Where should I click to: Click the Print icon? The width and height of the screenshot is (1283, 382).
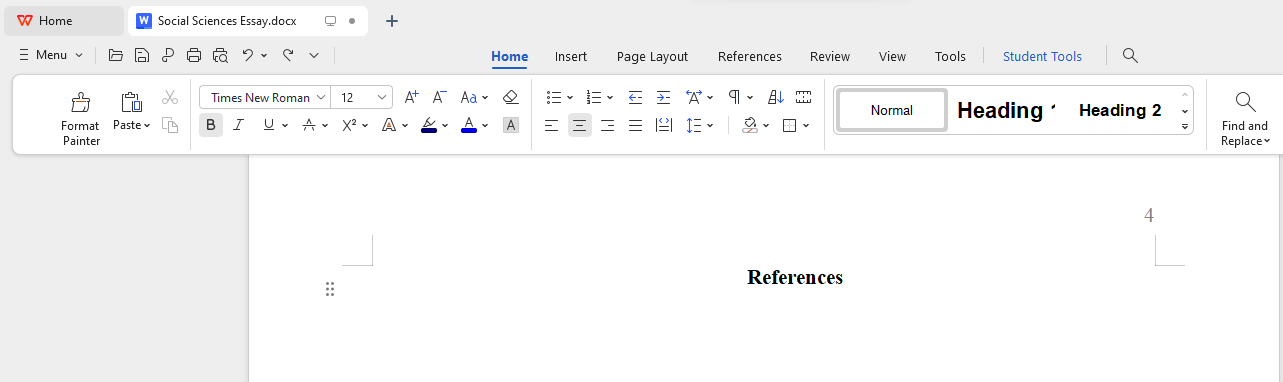tap(194, 56)
